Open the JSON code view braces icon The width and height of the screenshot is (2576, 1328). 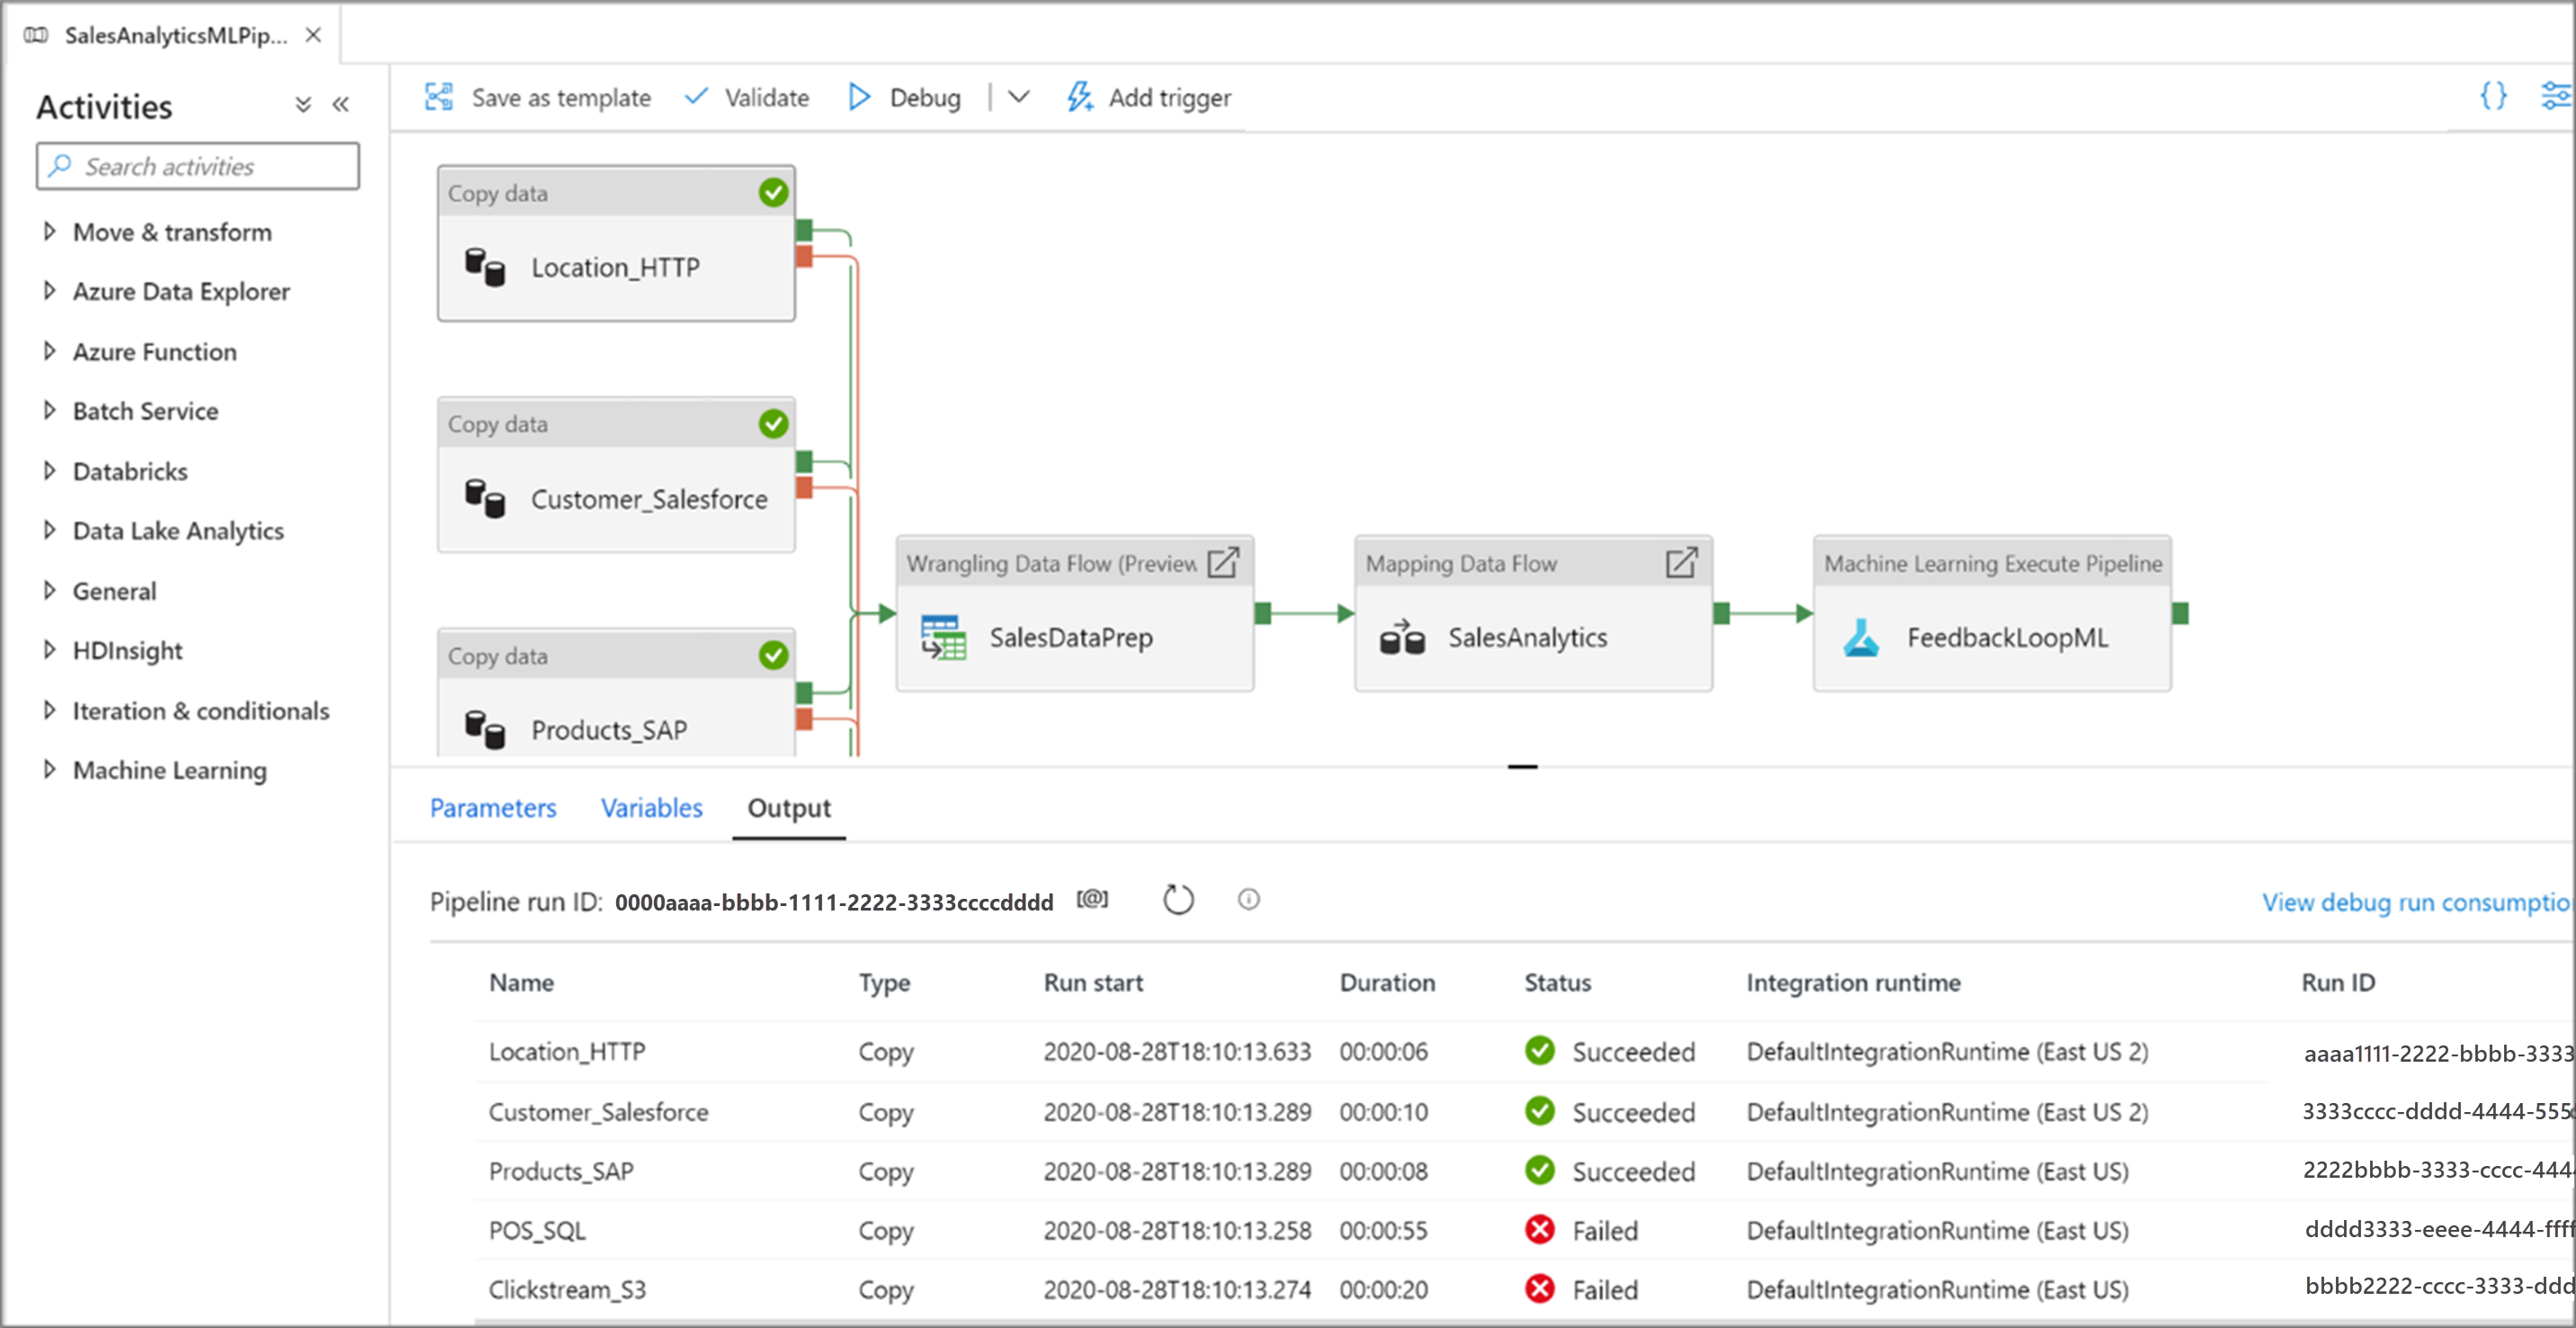click(x=2493, y=96)
